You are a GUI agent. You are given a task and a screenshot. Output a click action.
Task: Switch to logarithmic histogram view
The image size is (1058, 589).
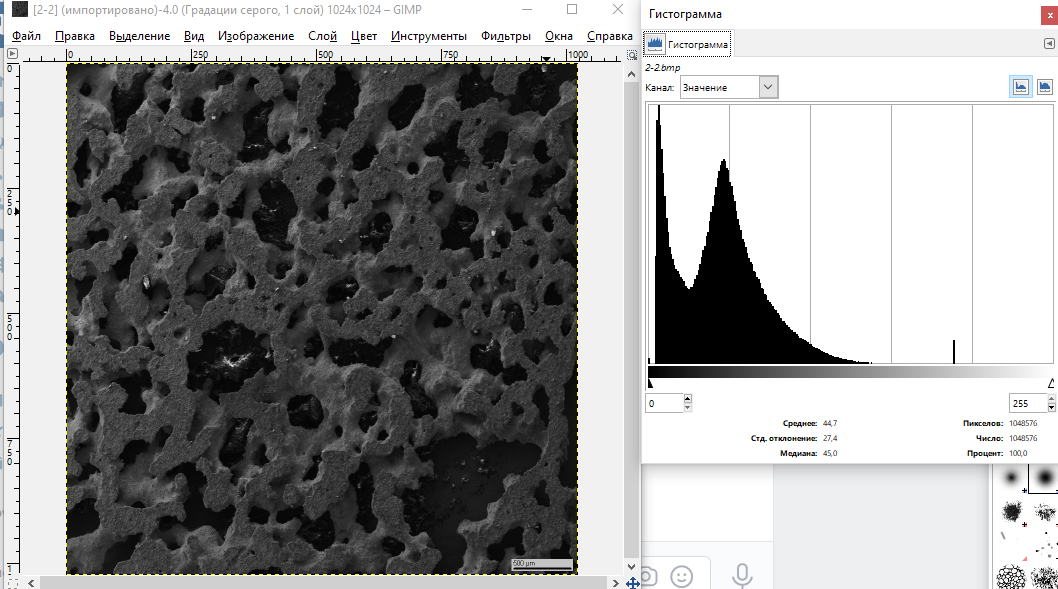(x=1045, y=87)
